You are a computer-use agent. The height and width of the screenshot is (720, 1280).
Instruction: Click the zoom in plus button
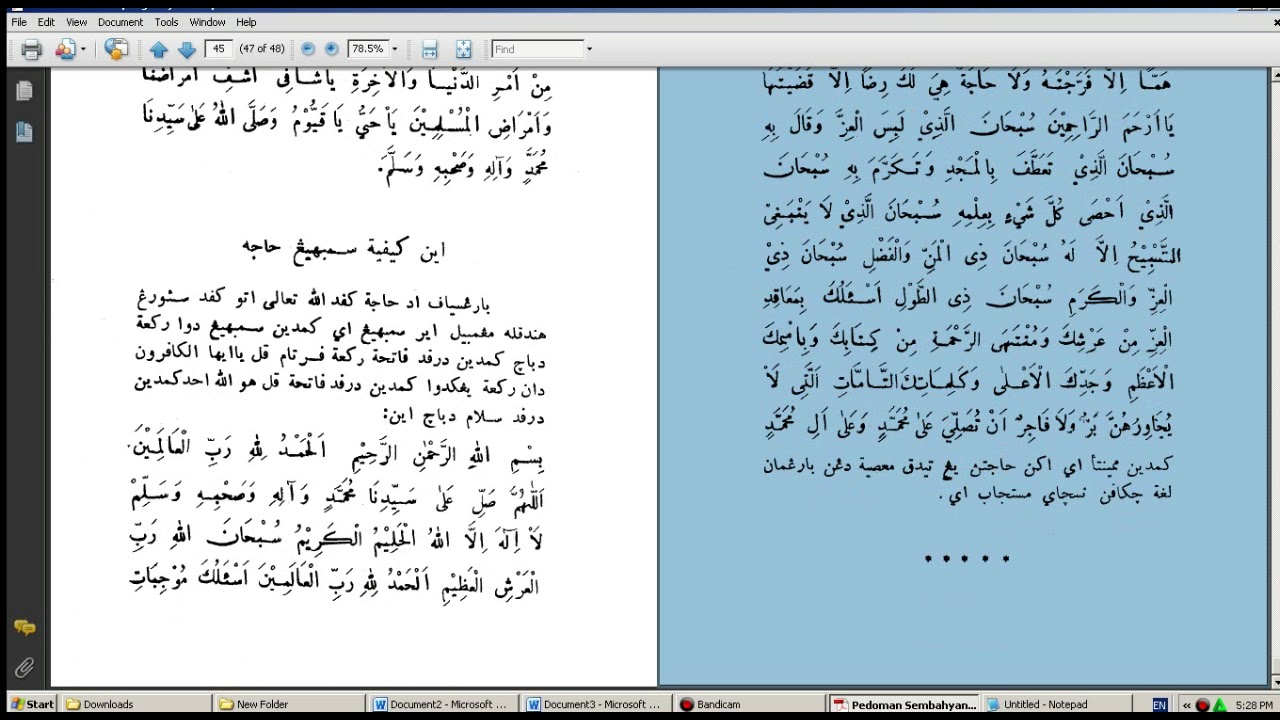tap(331, 49)
